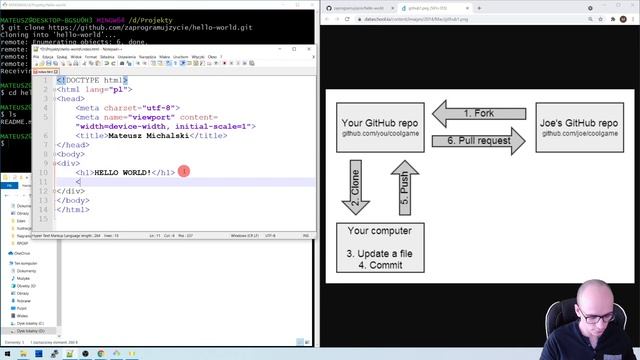Click the Save recorded macro icon

click(x=252, y=63)
